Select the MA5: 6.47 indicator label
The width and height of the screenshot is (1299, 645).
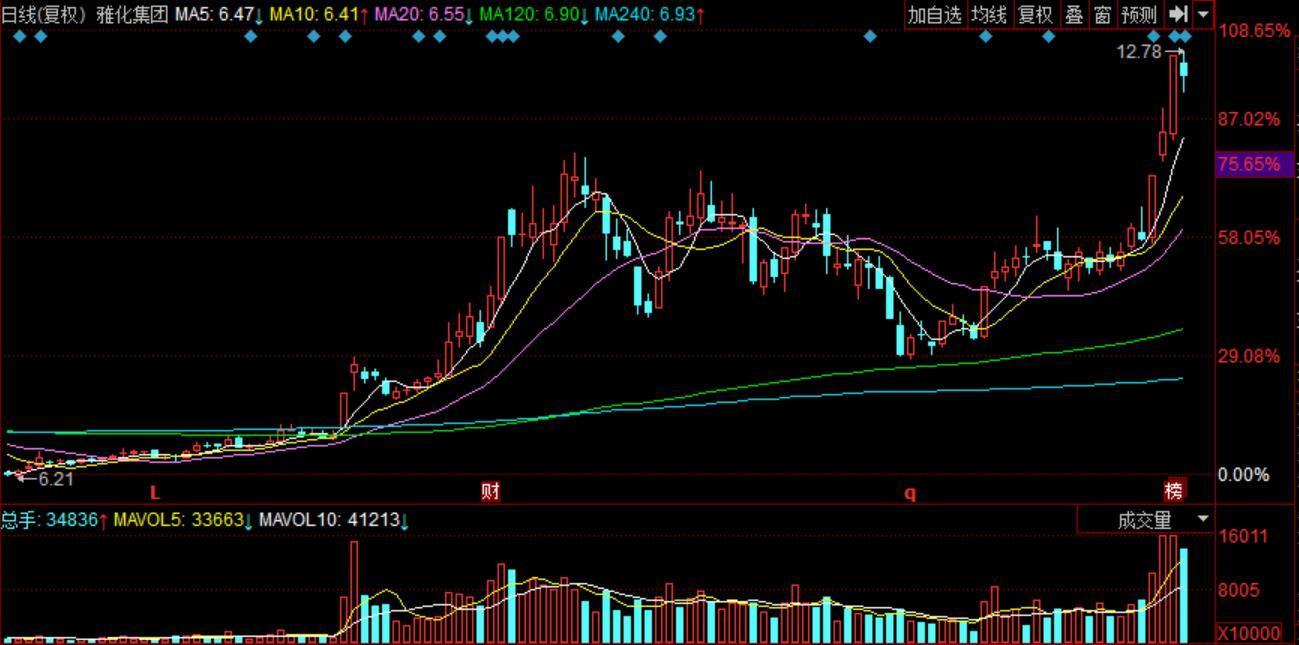point(219,14)
